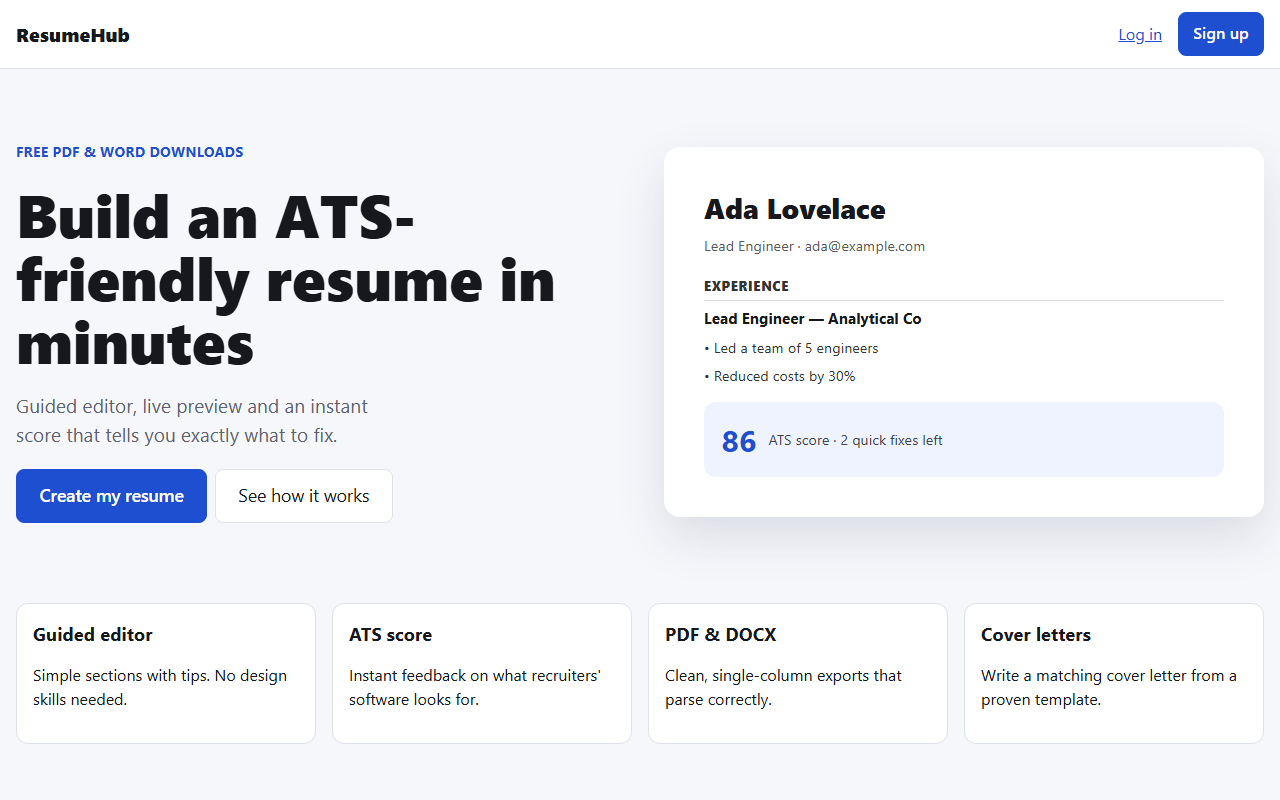Click the Guided editor subheading paragraph
Viewport: 1280px width, 800px height.
192,421
